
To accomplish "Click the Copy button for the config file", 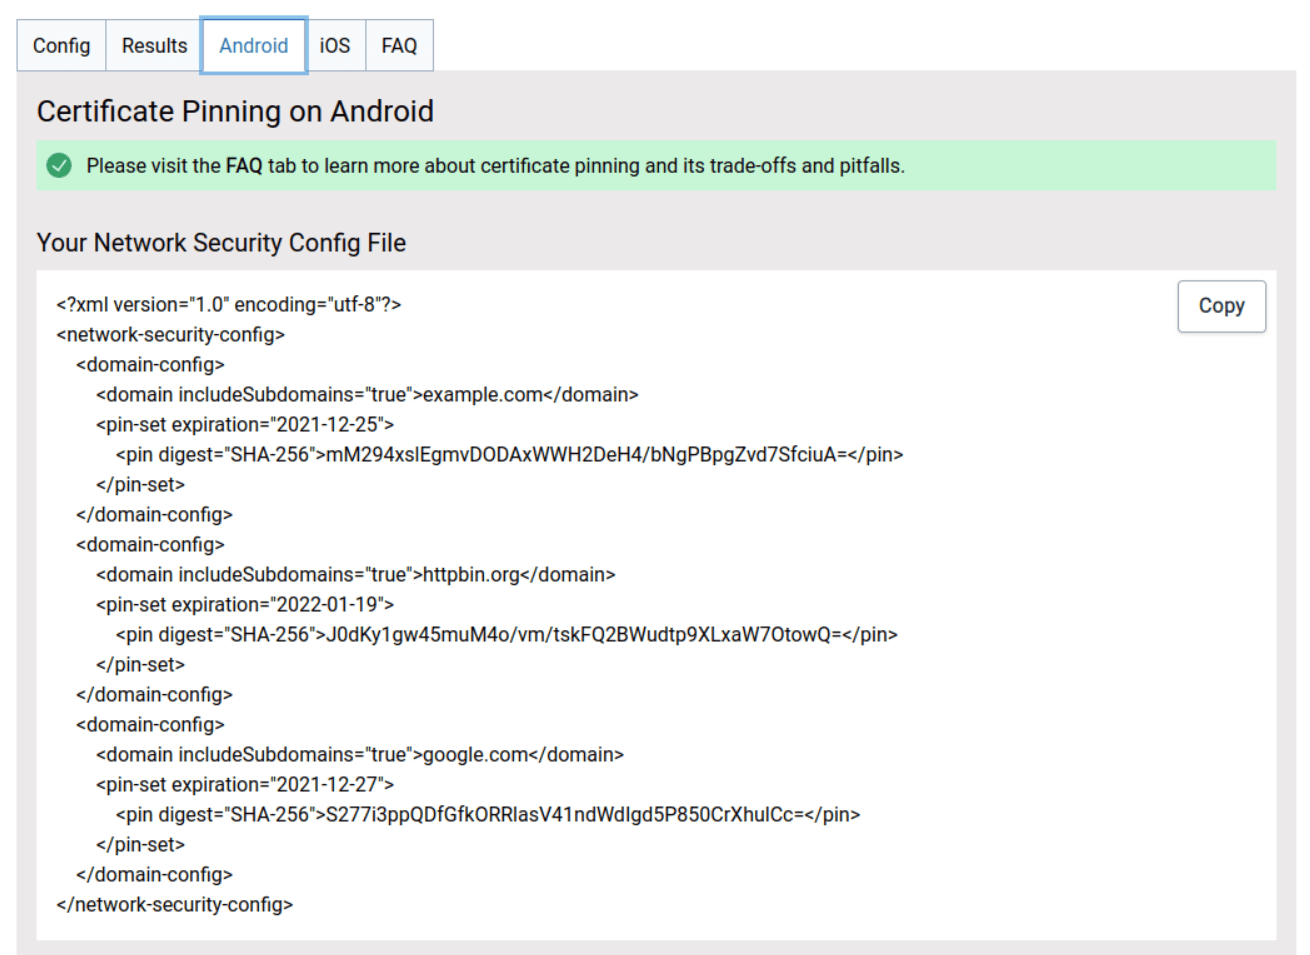I will pos(1221,306).
